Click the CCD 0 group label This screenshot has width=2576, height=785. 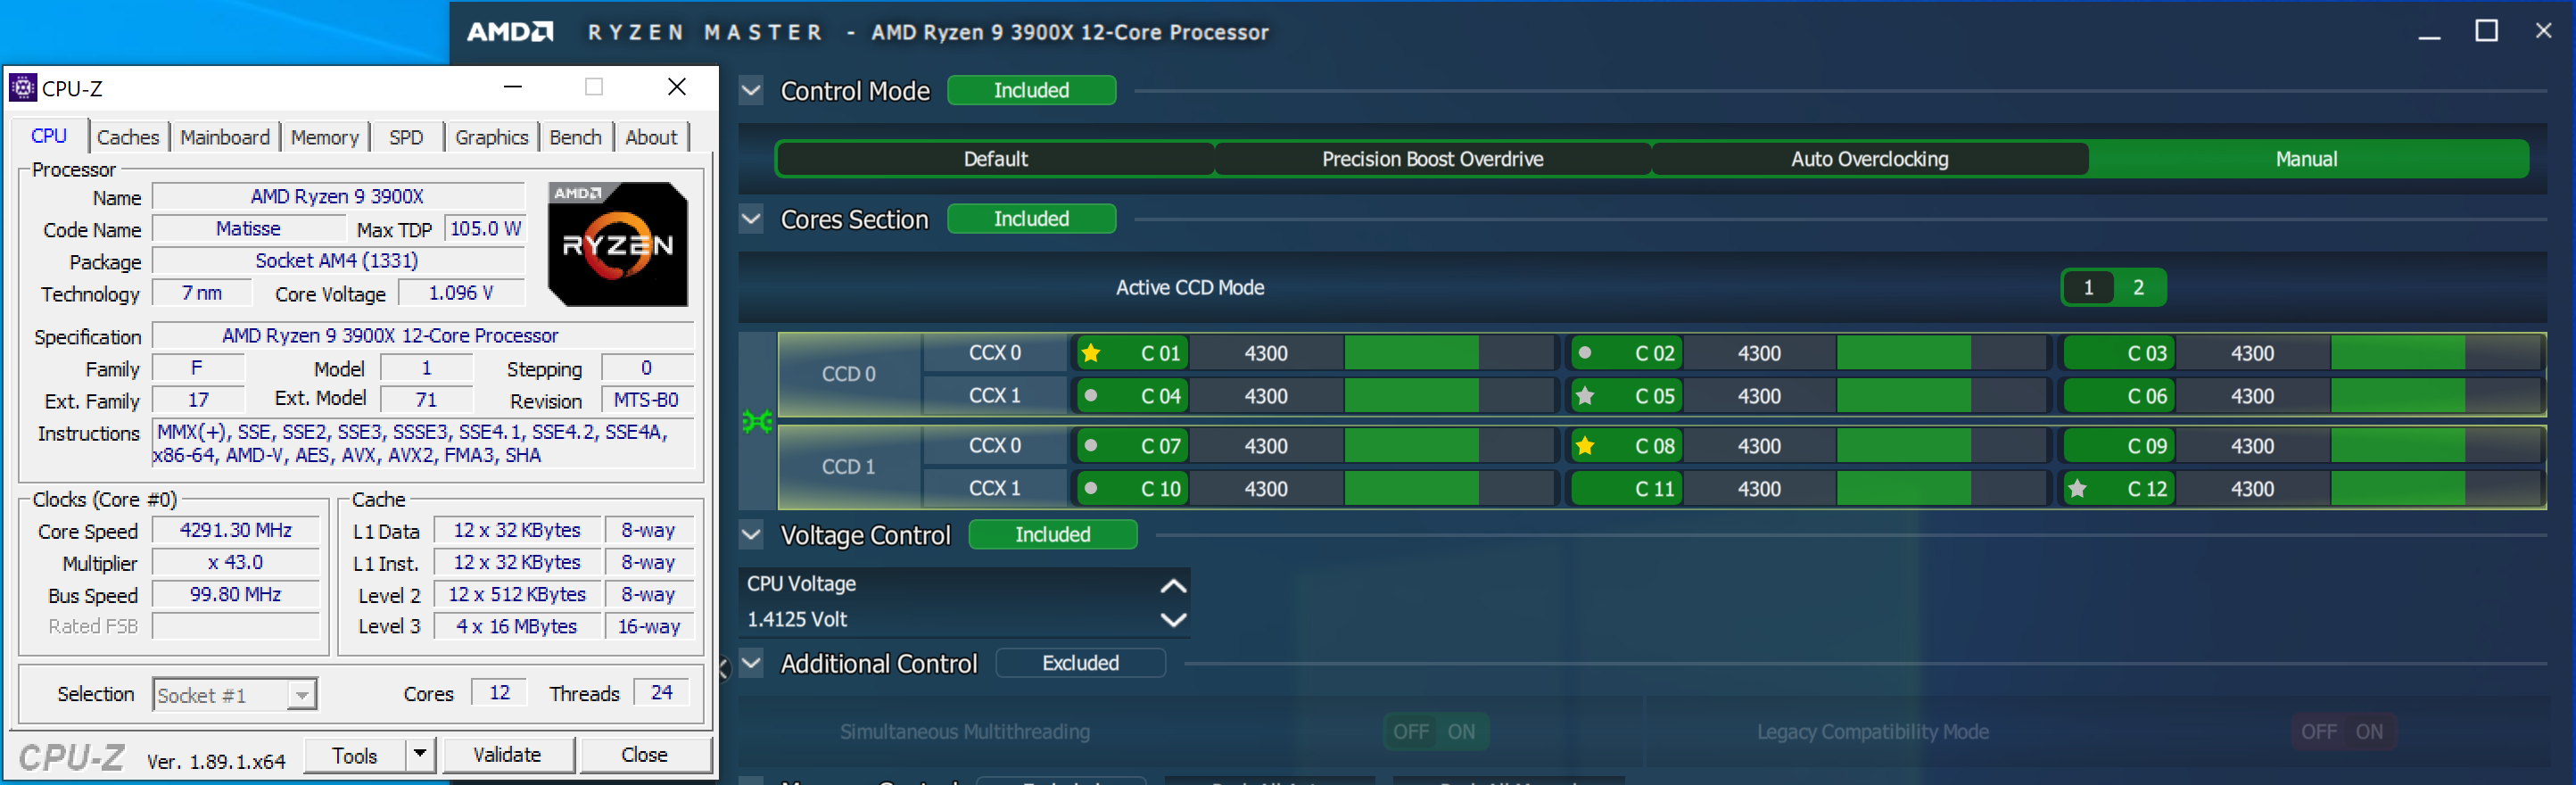point(849,374)
